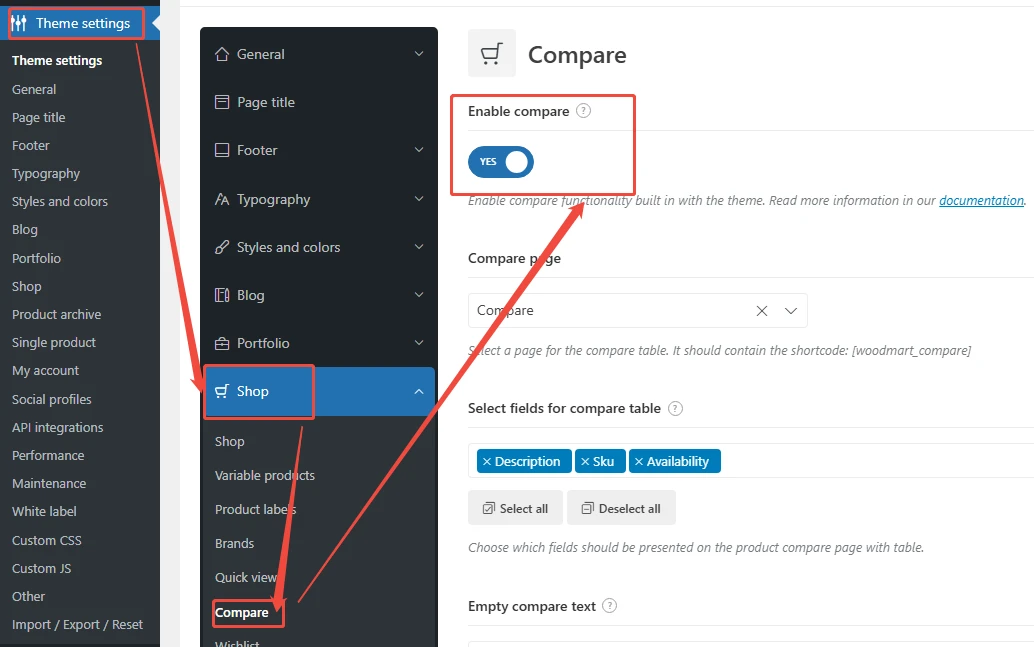Toggle the Enable compare switch

coord(501,161)
